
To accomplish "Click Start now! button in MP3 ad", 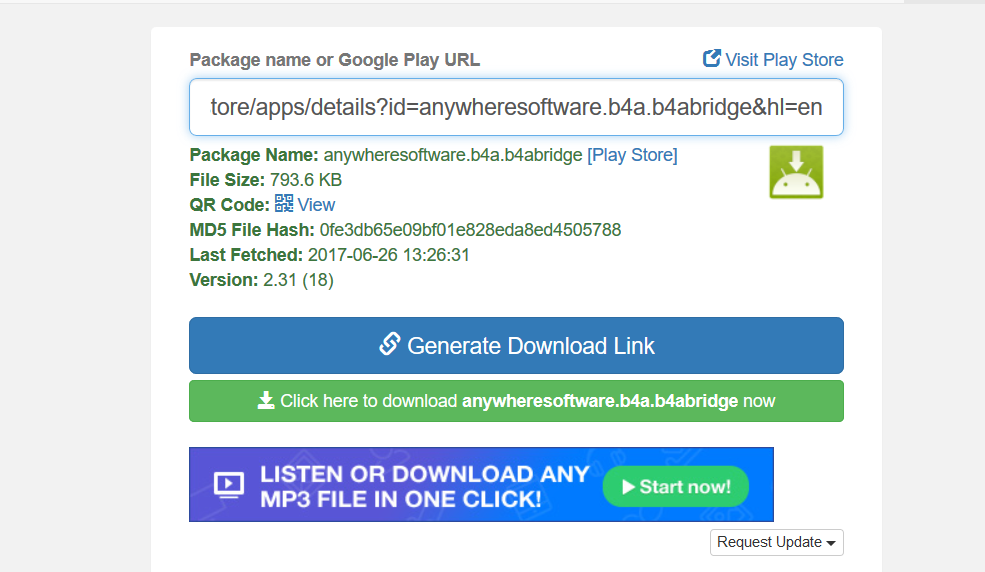I will coord(676,487).
